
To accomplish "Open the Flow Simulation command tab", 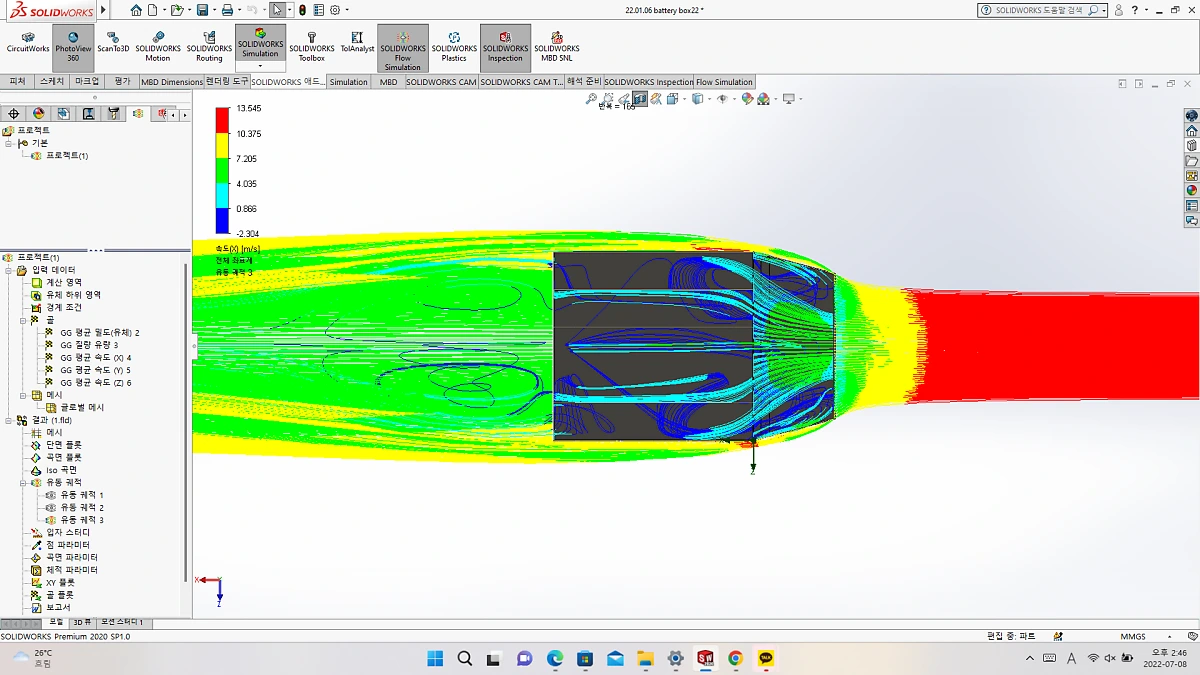I will tap(725, 82).
